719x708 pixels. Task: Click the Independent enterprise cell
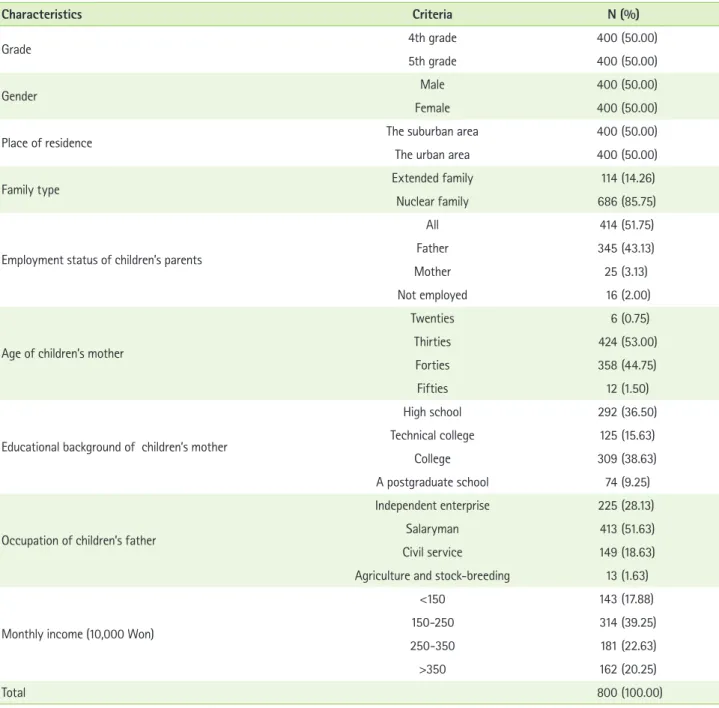coord(432,505)
